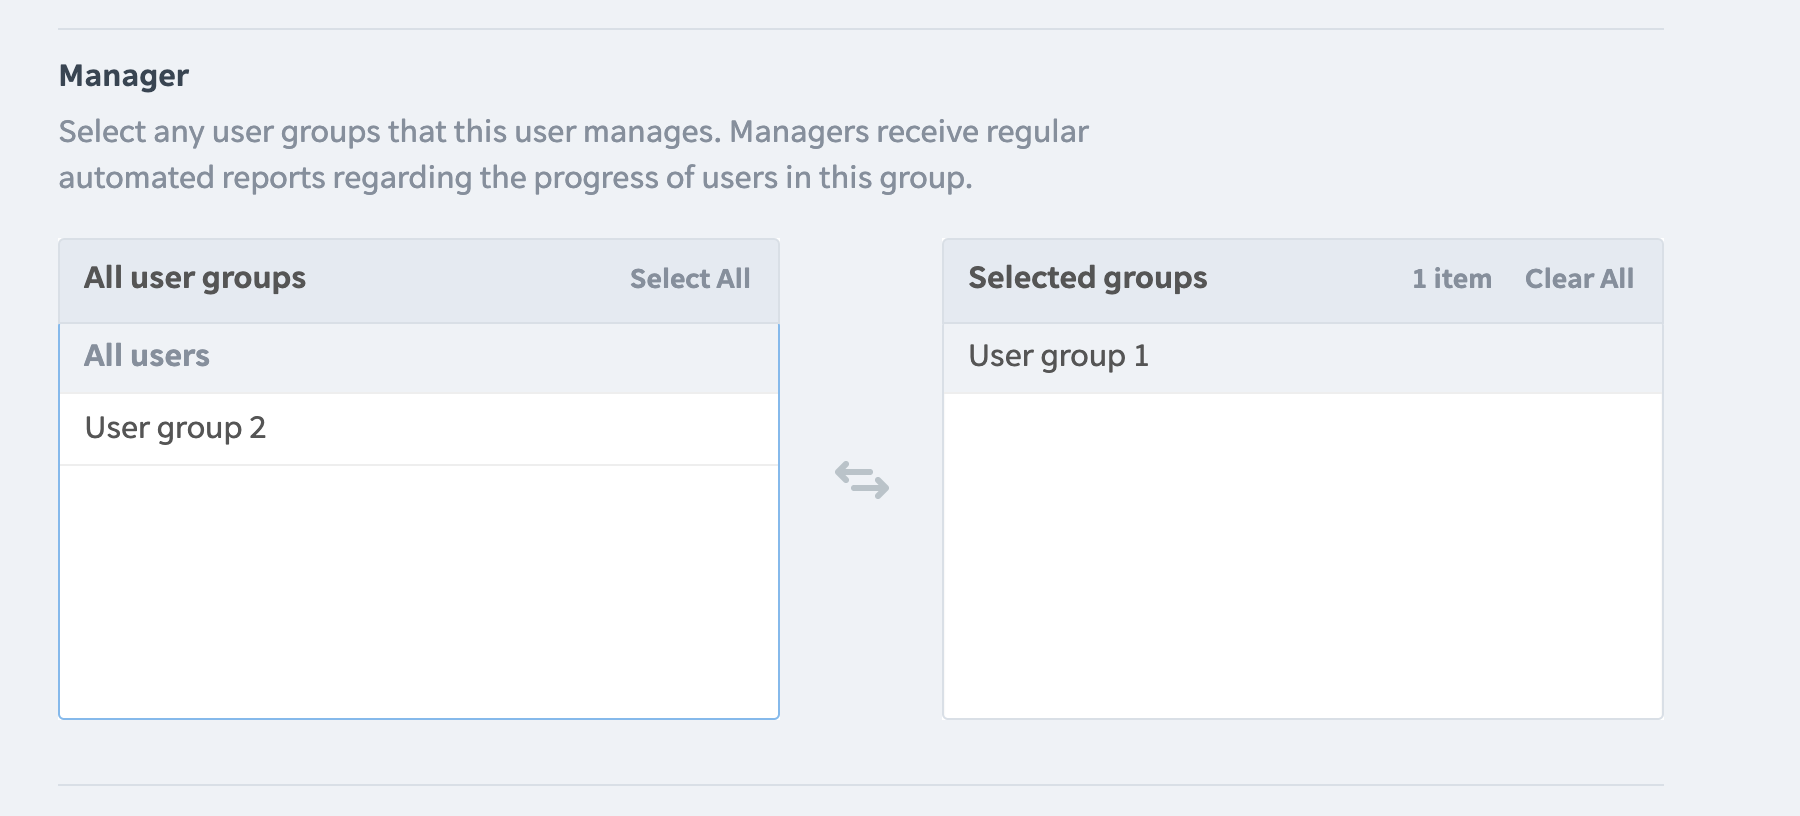The image size is (1800, 816).
Task: Click Clear All in Selected groups
Action: pos(1579,279)
